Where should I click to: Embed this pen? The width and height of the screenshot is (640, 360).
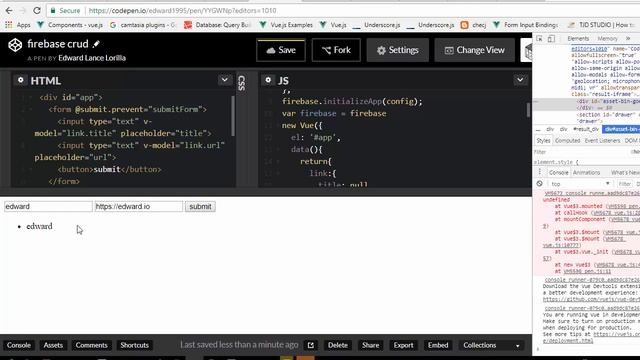coord(438,345)
